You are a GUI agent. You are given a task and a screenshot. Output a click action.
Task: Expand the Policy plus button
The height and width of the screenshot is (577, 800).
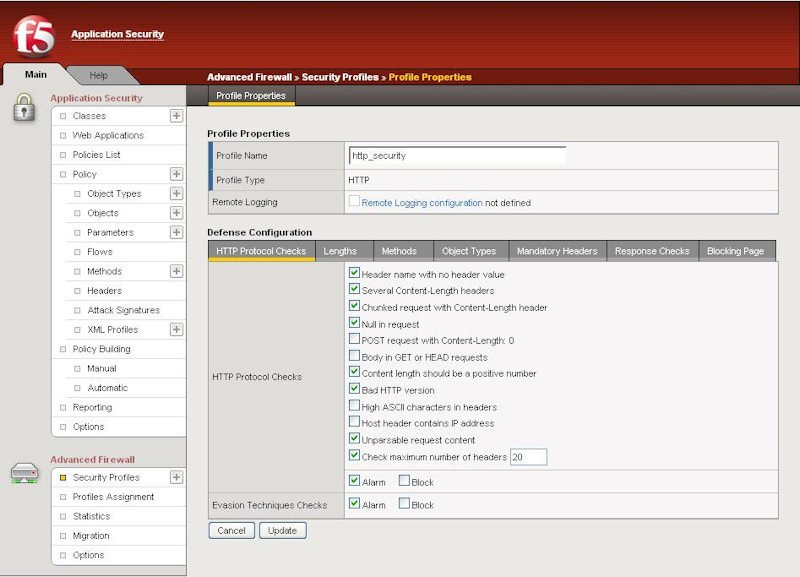click(x=176, y=174)
